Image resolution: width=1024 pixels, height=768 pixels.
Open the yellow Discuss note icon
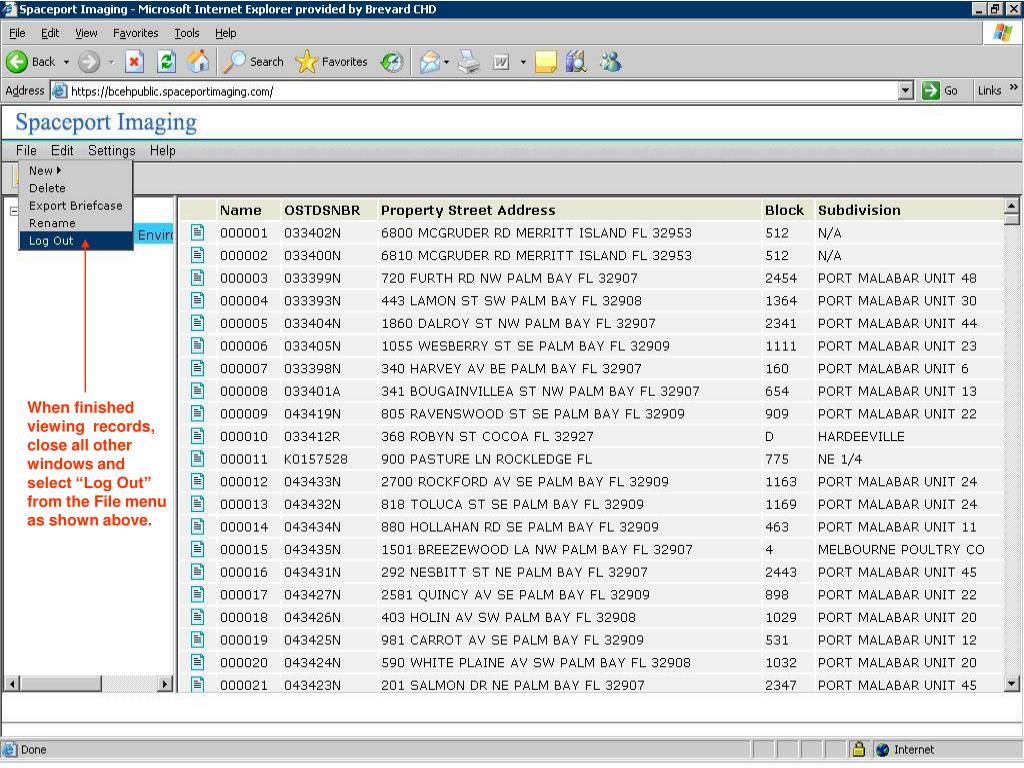tap(546, 62)
